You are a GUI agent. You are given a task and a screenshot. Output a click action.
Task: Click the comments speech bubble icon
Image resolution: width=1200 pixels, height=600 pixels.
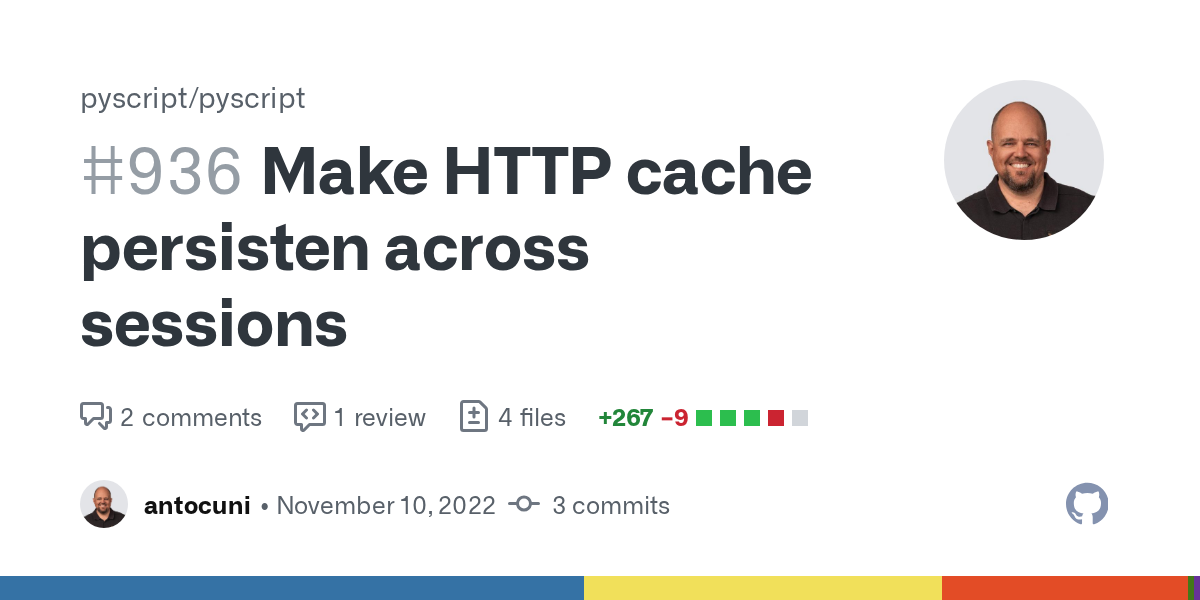(96, 416)
